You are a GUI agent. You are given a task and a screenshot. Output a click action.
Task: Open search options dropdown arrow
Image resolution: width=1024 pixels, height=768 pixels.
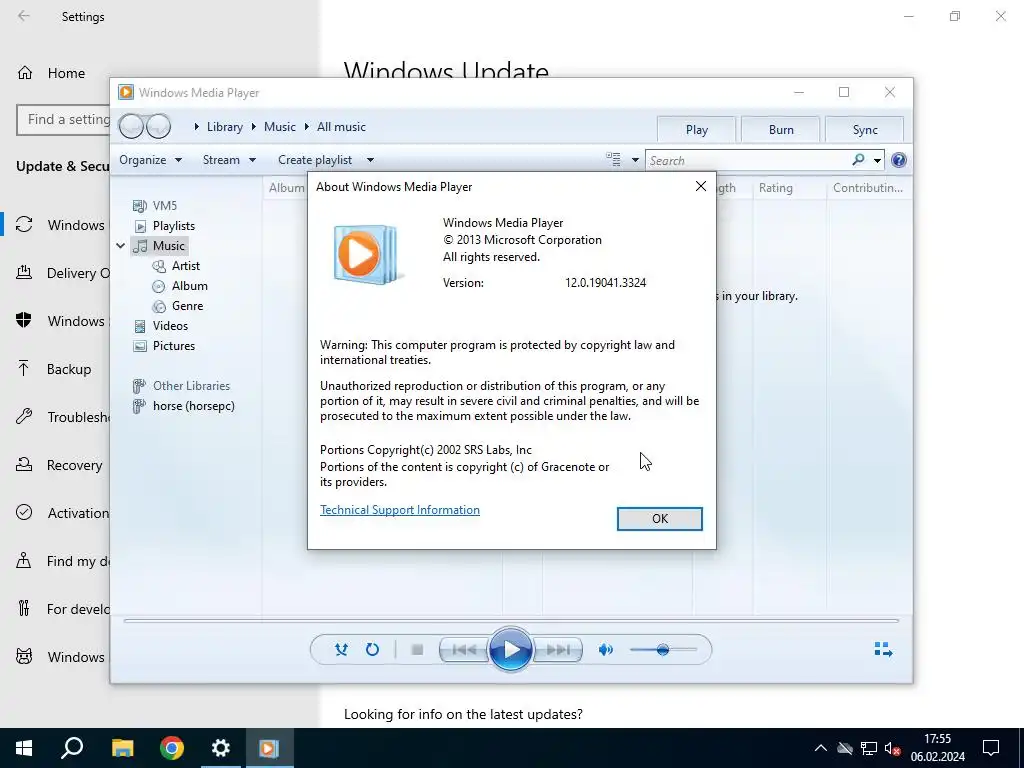[x=877, y=161]
